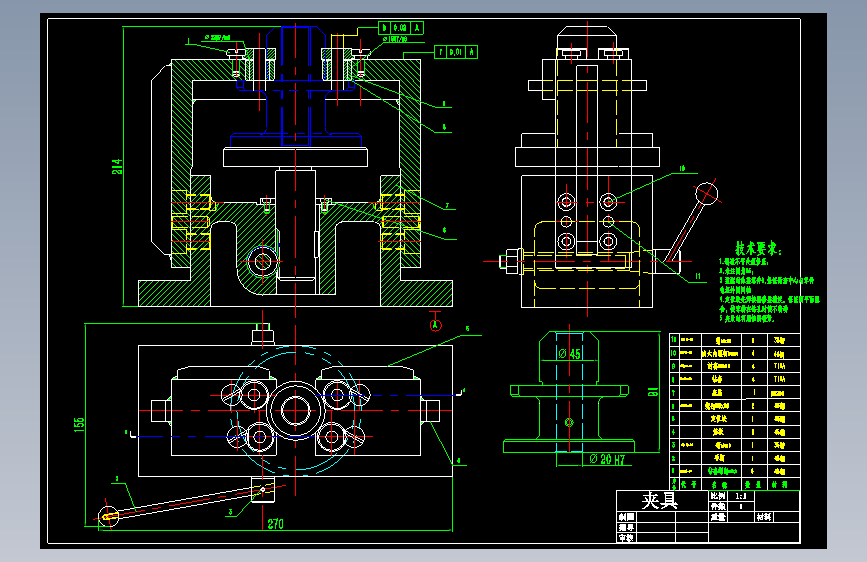This screenshot has width=867, height=562.
Task: Select the 技术要求 heading text
Action: point(758,248)
